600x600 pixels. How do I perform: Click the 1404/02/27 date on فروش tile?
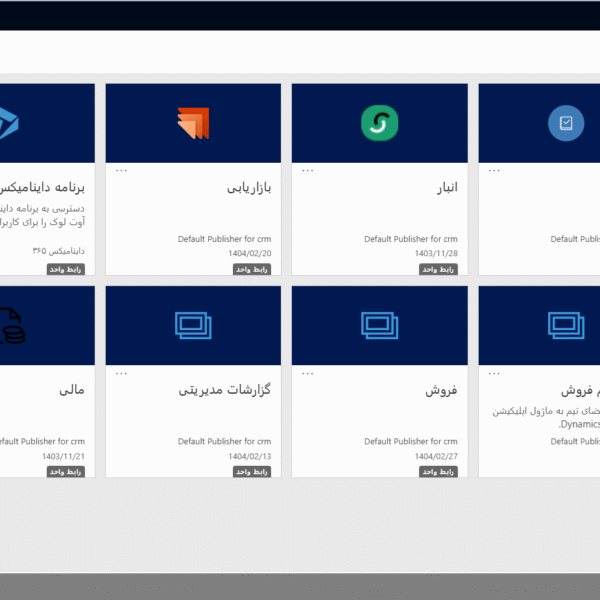(x=436, y=456)
